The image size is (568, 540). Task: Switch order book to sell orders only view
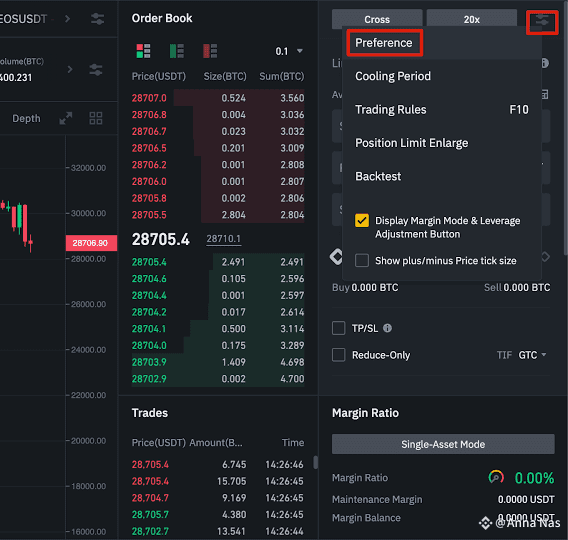click(x=210, y=51)
